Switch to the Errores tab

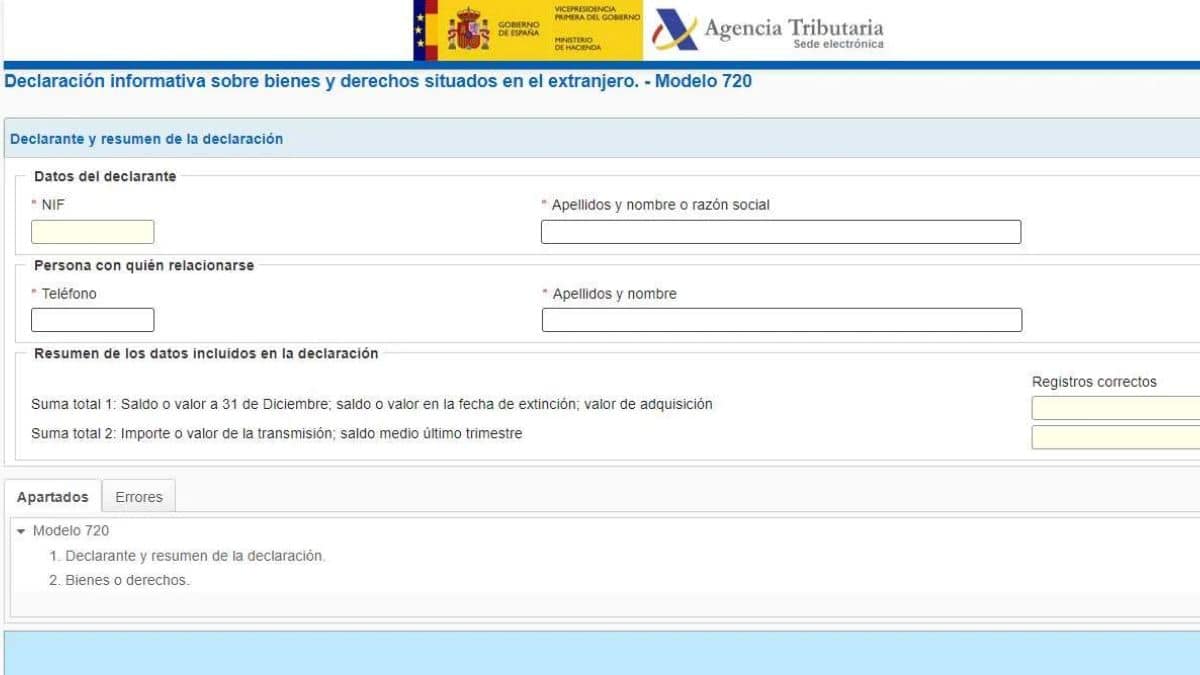click(139, 496)
